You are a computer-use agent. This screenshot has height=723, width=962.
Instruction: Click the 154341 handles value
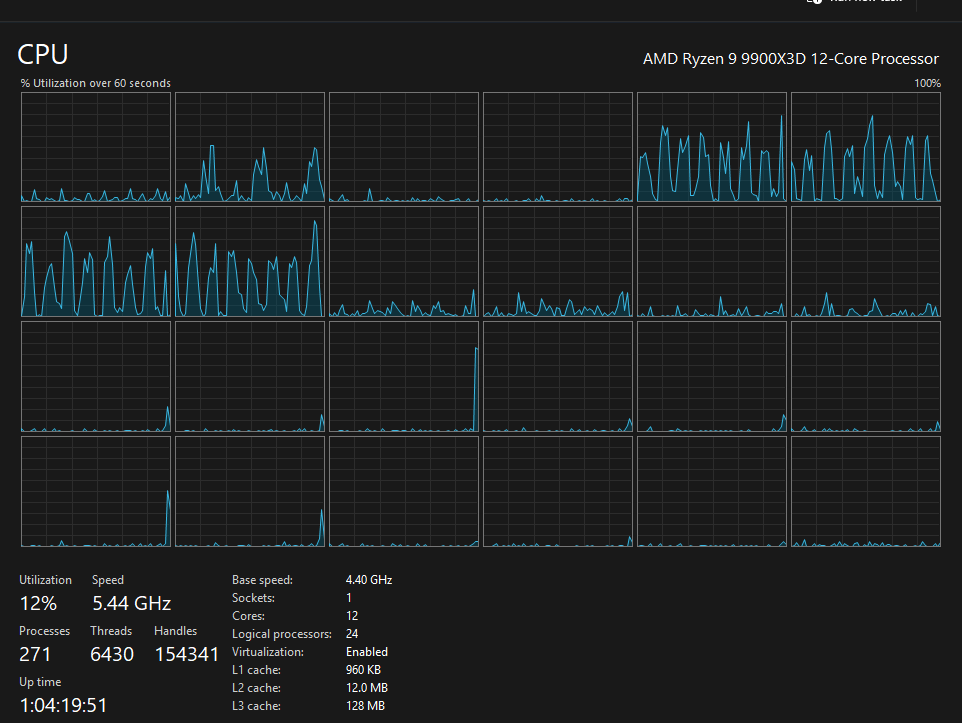pyautogui.click(x=187, y=654)
